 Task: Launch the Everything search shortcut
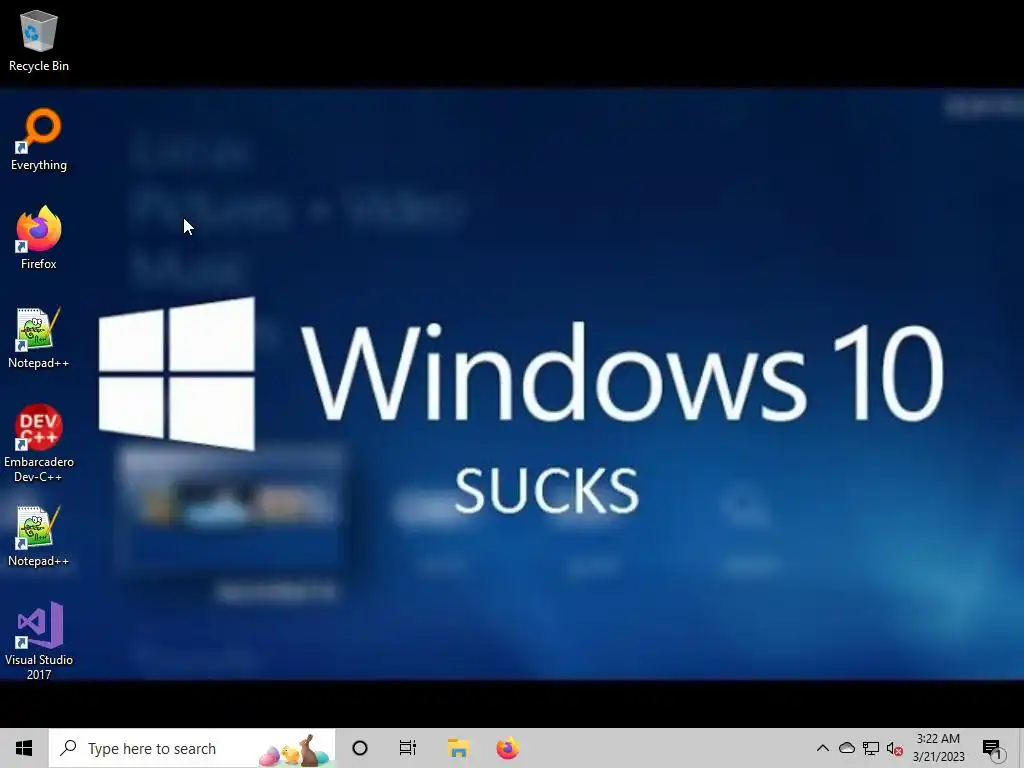click(39, 140)
